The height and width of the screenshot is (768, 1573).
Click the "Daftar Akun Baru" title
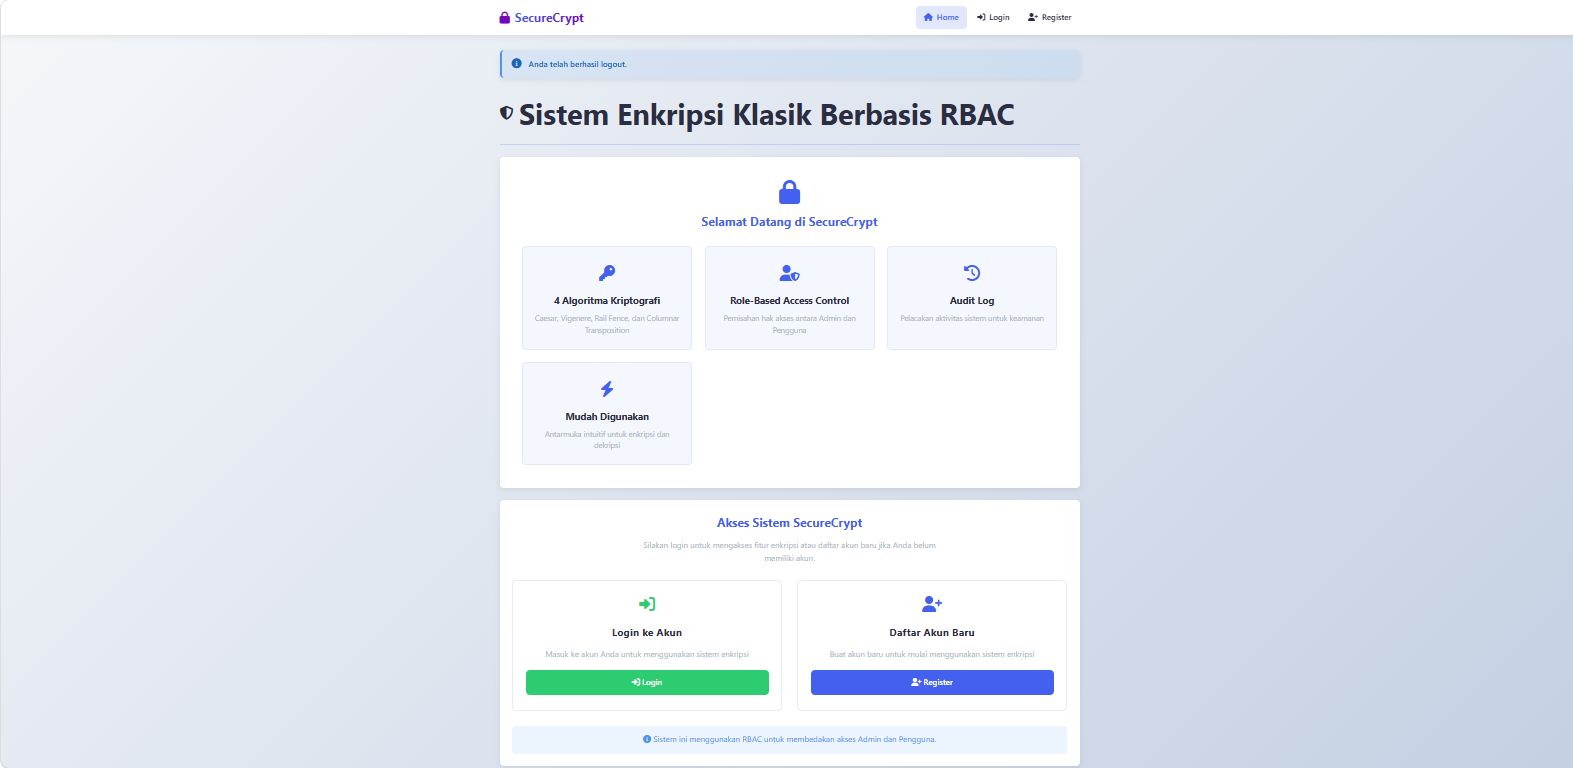[x=932, y=633]
